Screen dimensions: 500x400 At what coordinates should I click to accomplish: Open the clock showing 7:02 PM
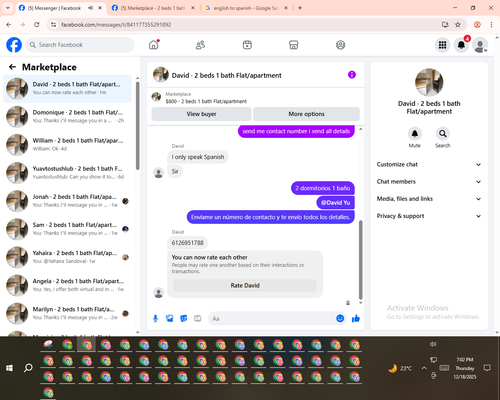(465, 368)
